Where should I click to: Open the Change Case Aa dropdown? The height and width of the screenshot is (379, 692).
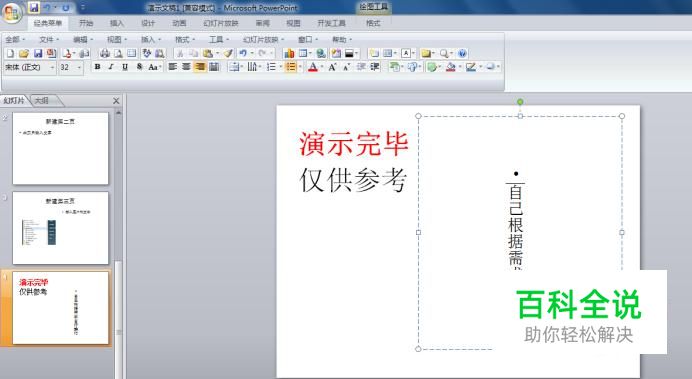pyautogui.click(x=154, y=67)
